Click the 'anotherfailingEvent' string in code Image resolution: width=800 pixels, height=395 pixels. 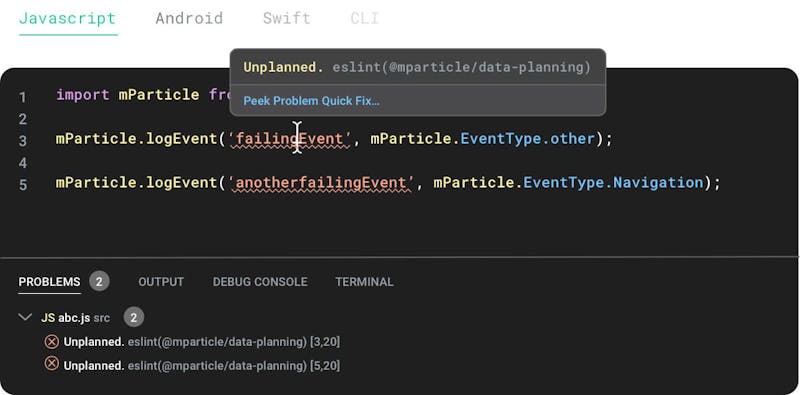(321, 183)
